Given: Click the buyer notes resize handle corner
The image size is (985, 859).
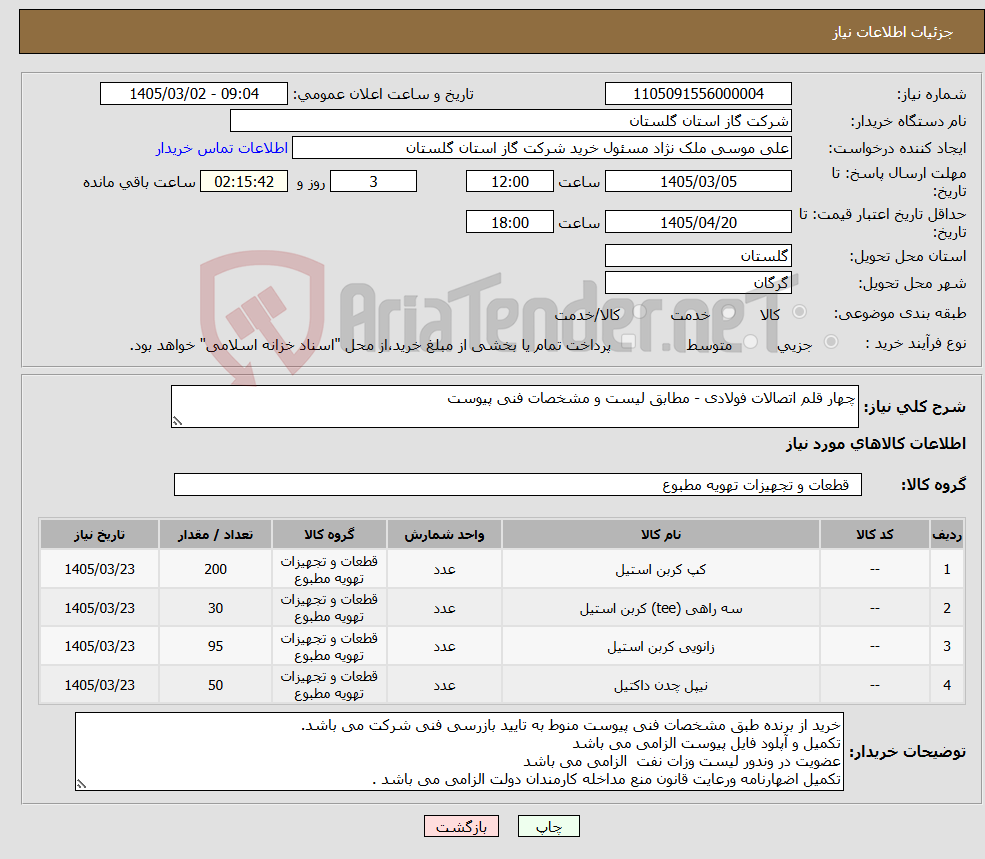Looking at the screenshot, I should point(81,784).
